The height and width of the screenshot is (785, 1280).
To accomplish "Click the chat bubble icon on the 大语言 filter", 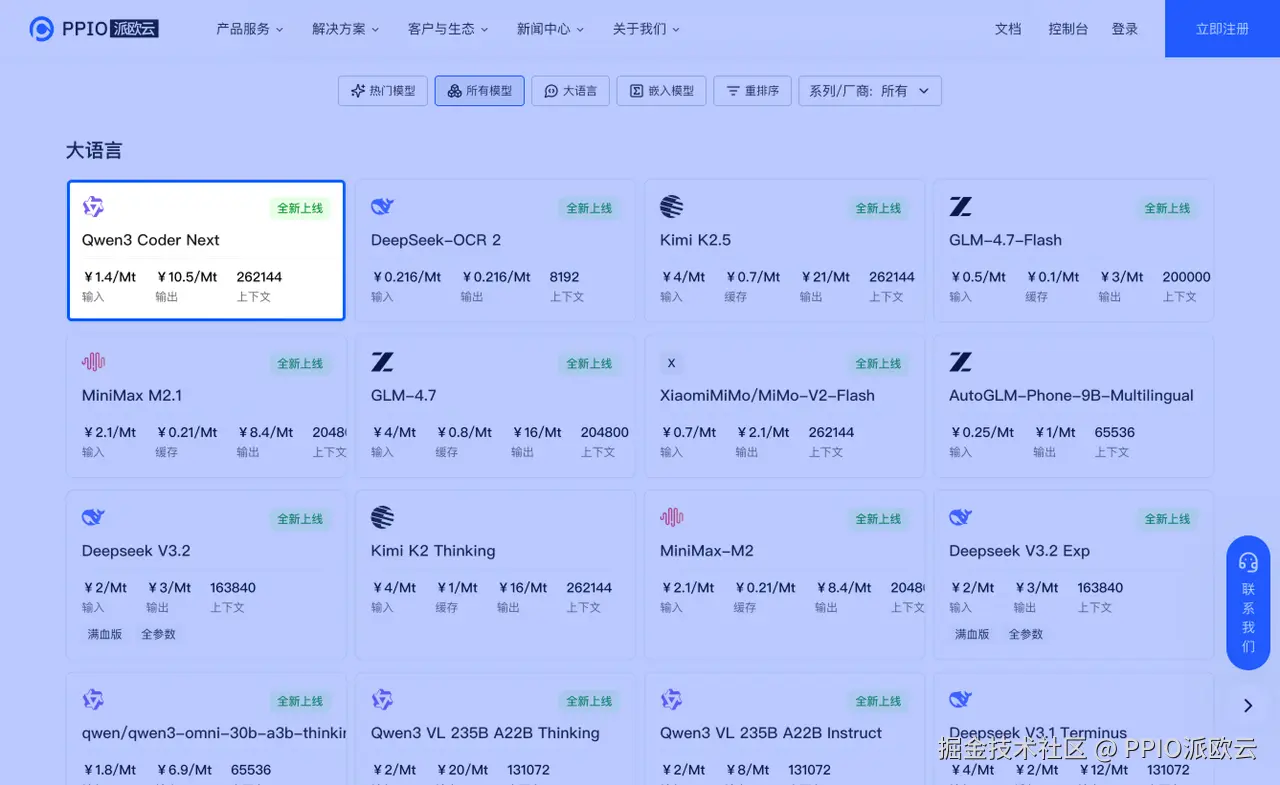I will click(550, 91).
